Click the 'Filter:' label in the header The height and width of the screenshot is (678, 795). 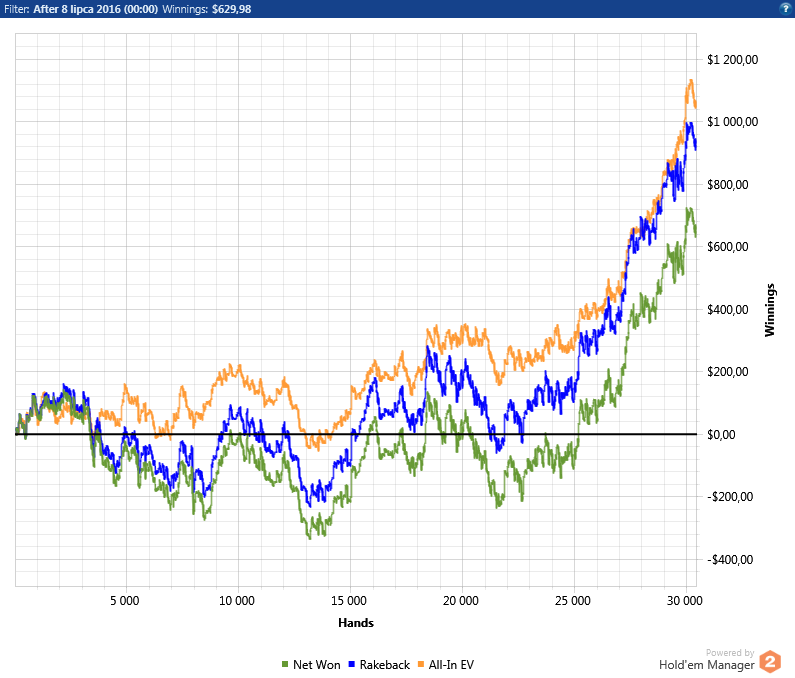pos(17,9)
